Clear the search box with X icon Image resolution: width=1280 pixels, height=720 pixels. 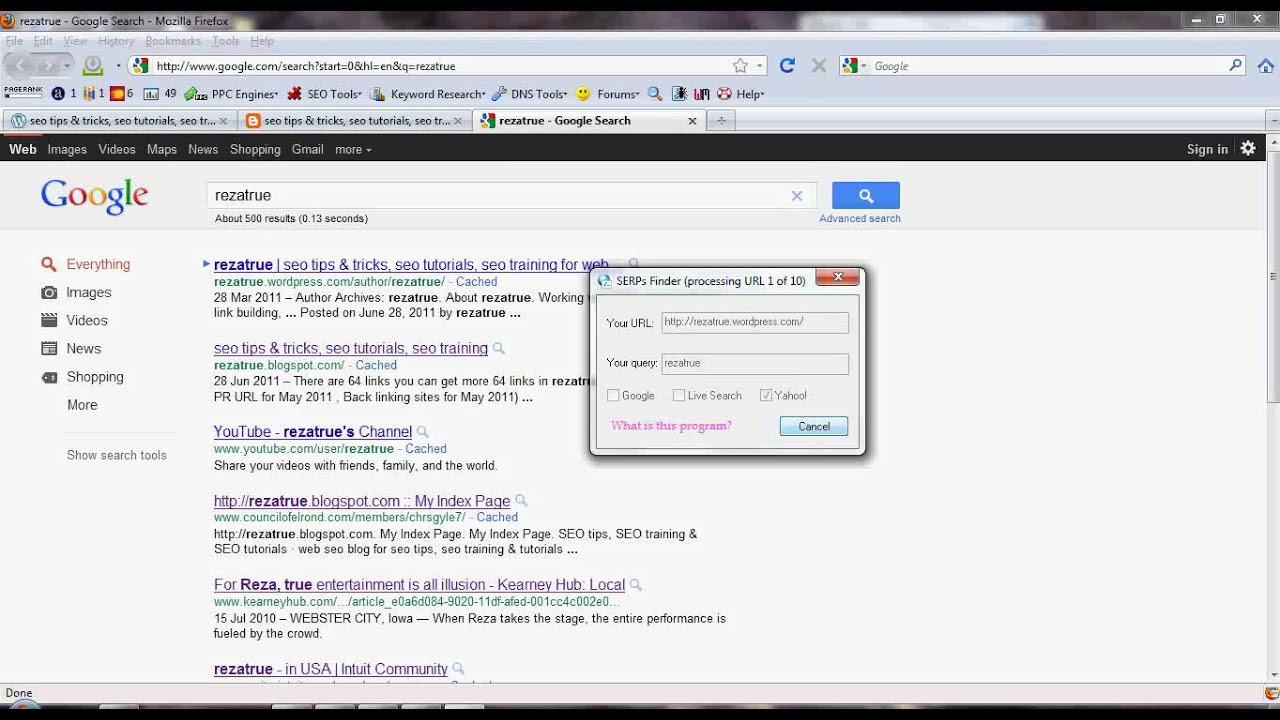tap(797, 196)
